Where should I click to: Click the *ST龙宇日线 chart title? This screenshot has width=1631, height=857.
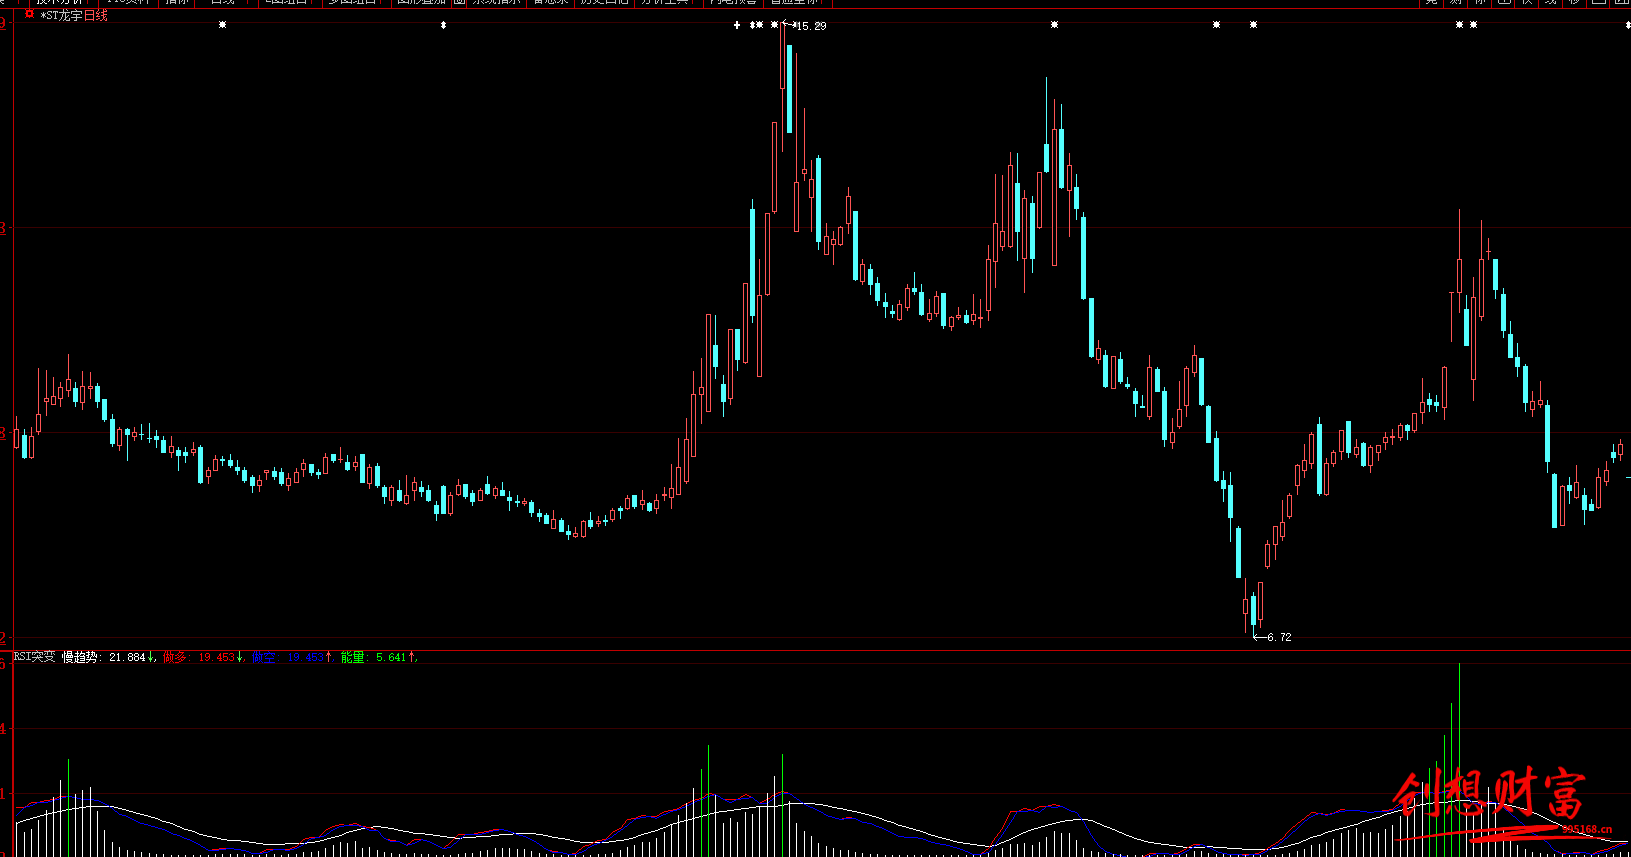[74, 16]
